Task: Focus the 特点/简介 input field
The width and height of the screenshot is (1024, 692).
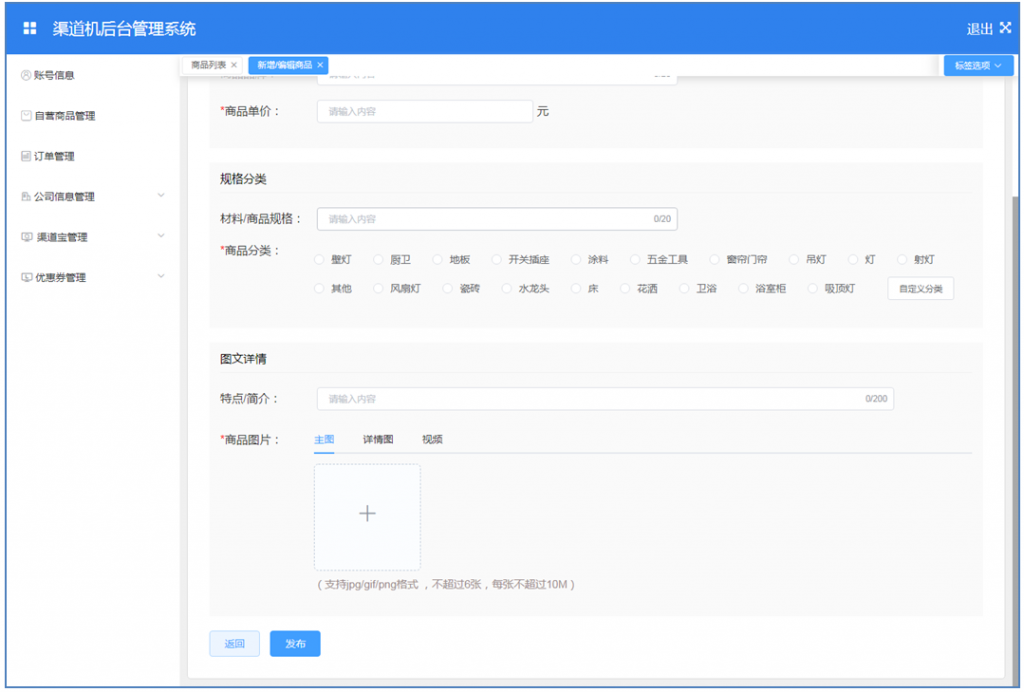Action: click(x=605, y=398)
